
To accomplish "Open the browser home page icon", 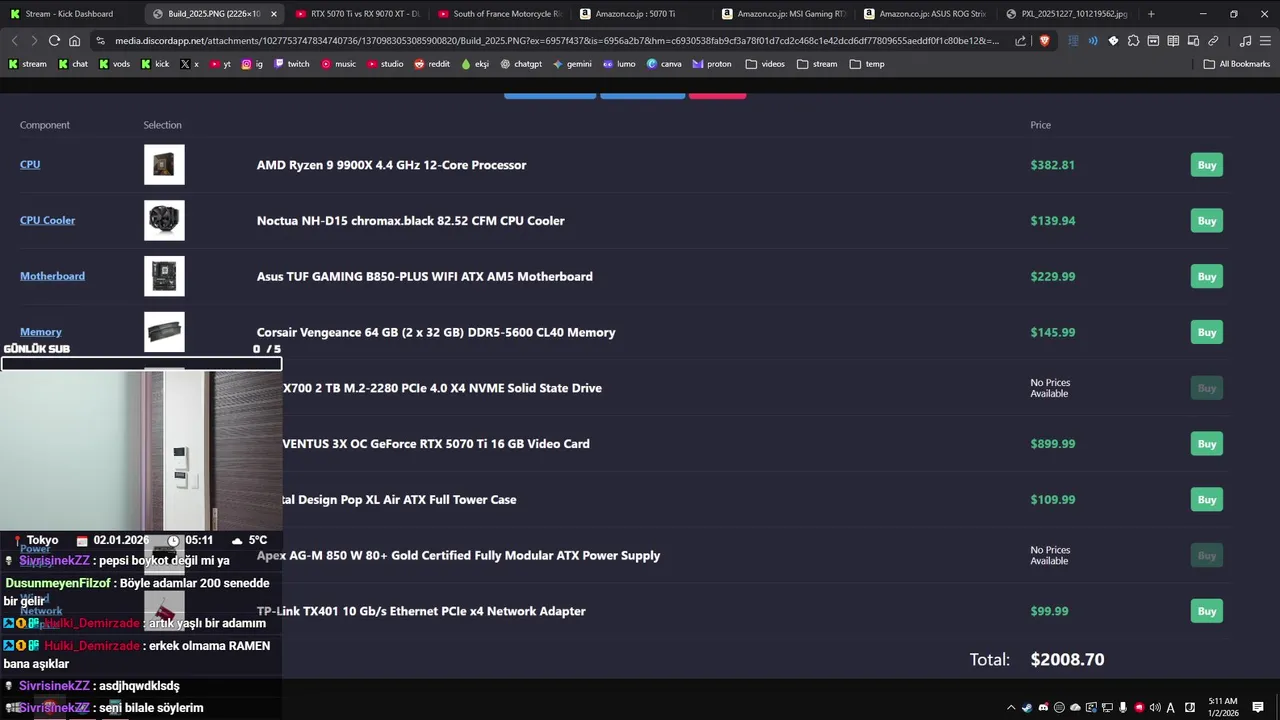I will [74, 41].
